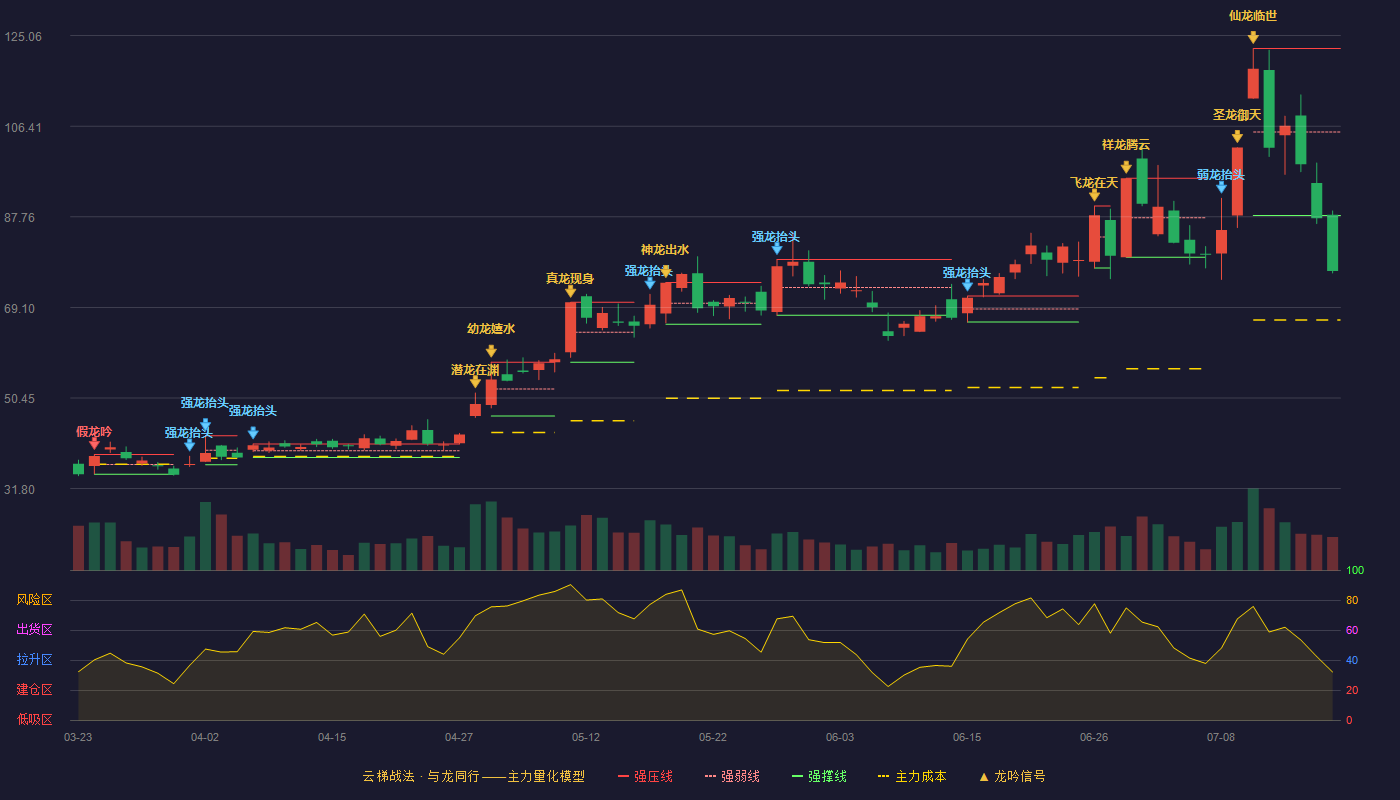Viewport: 1400px width, 800px height.
Task: Click the arrow marker under 圣龙御天
Action: click(1237, 137)
